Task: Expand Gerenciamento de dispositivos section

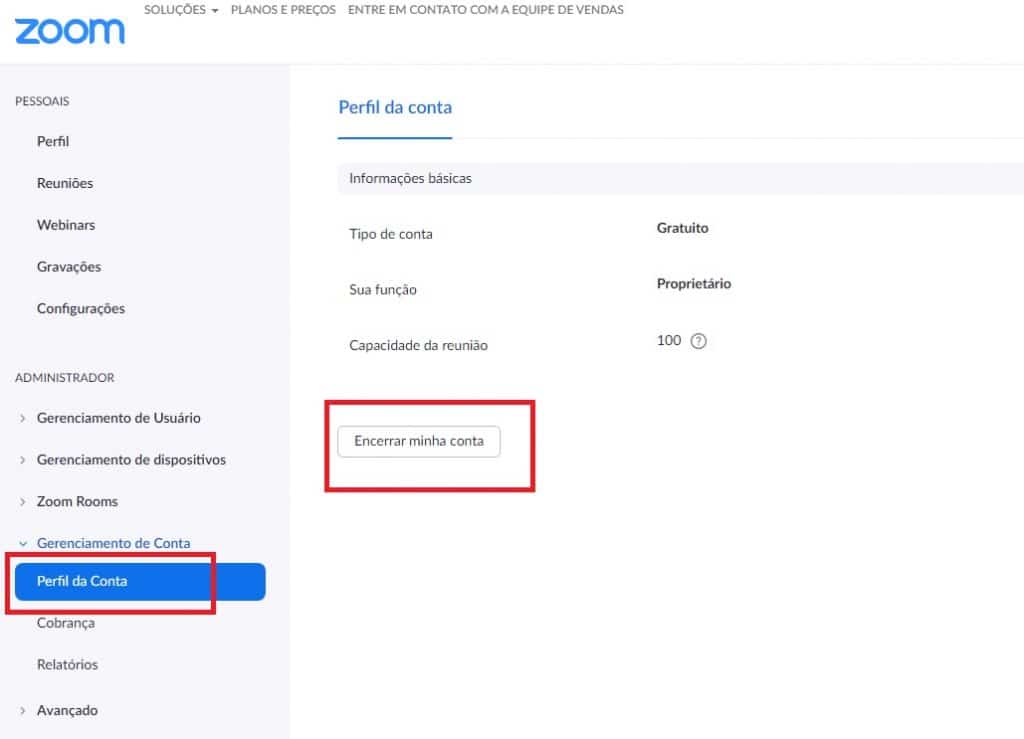Action: point(131,460)
